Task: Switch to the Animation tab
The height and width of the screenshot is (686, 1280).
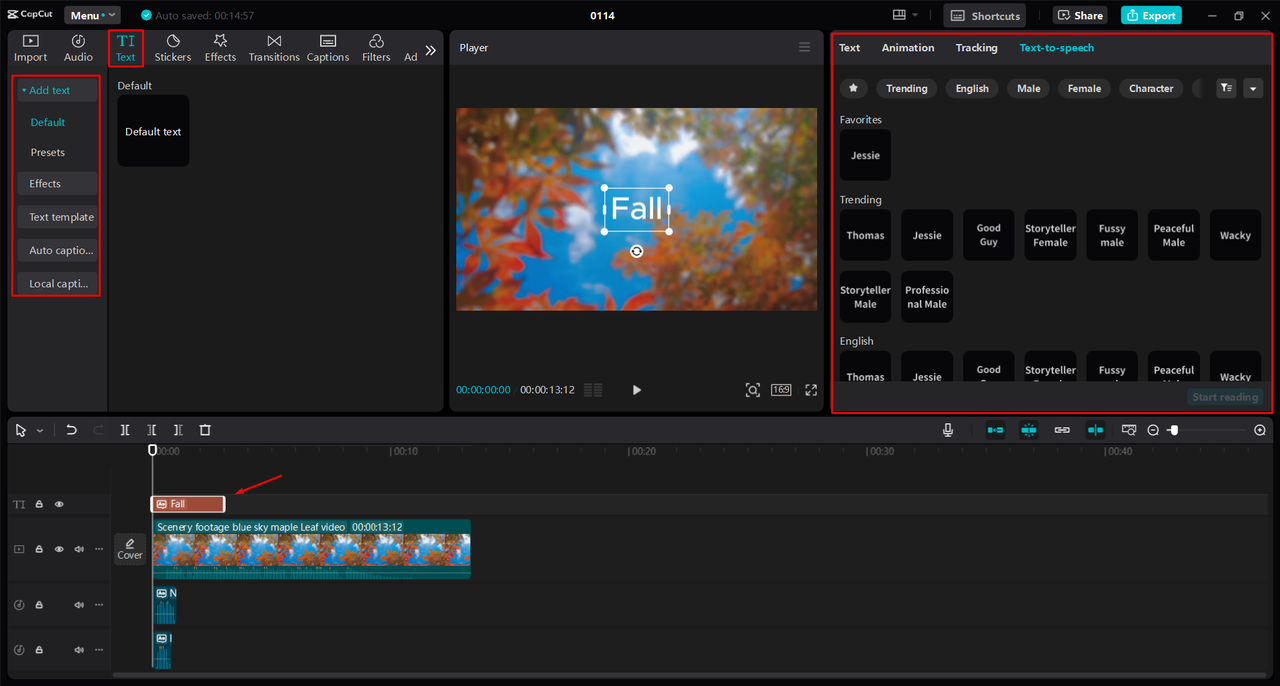Action: pyautogui.click(x=908, y=48)
